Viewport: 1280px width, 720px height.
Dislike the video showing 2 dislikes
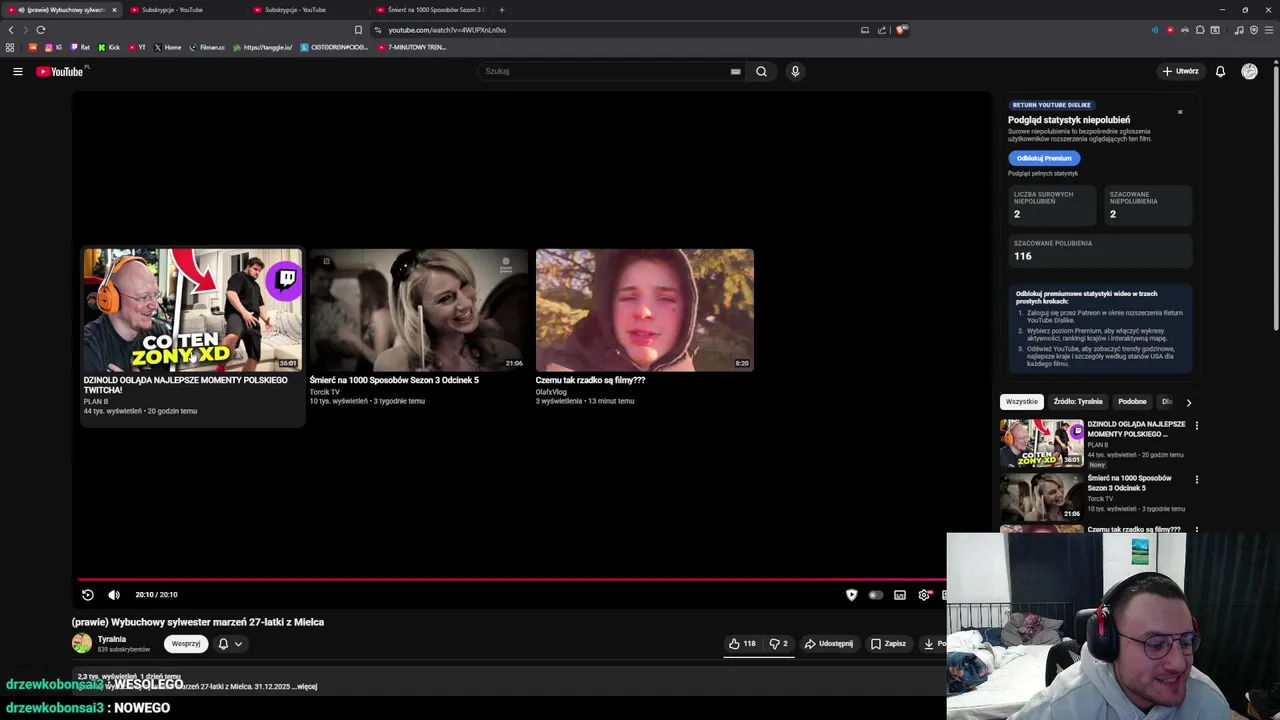pos(778,644)
